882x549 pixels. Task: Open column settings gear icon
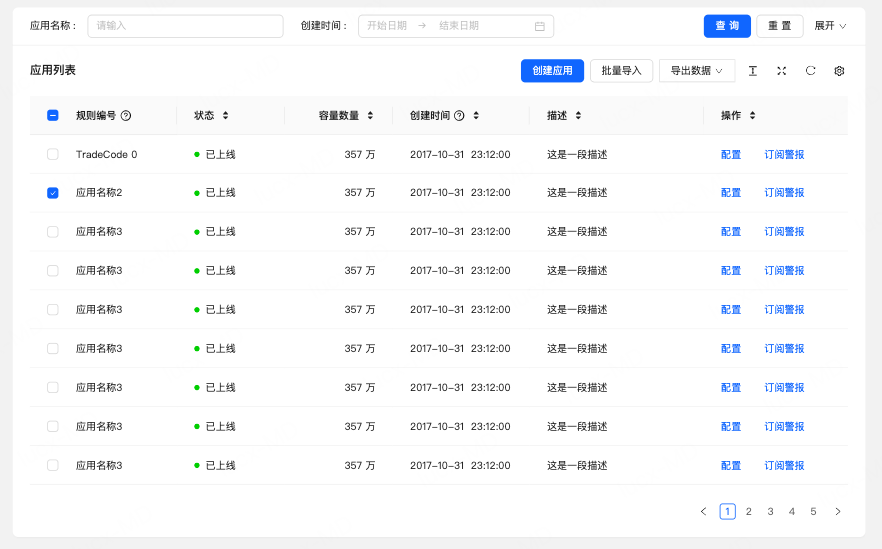[839, 71]
